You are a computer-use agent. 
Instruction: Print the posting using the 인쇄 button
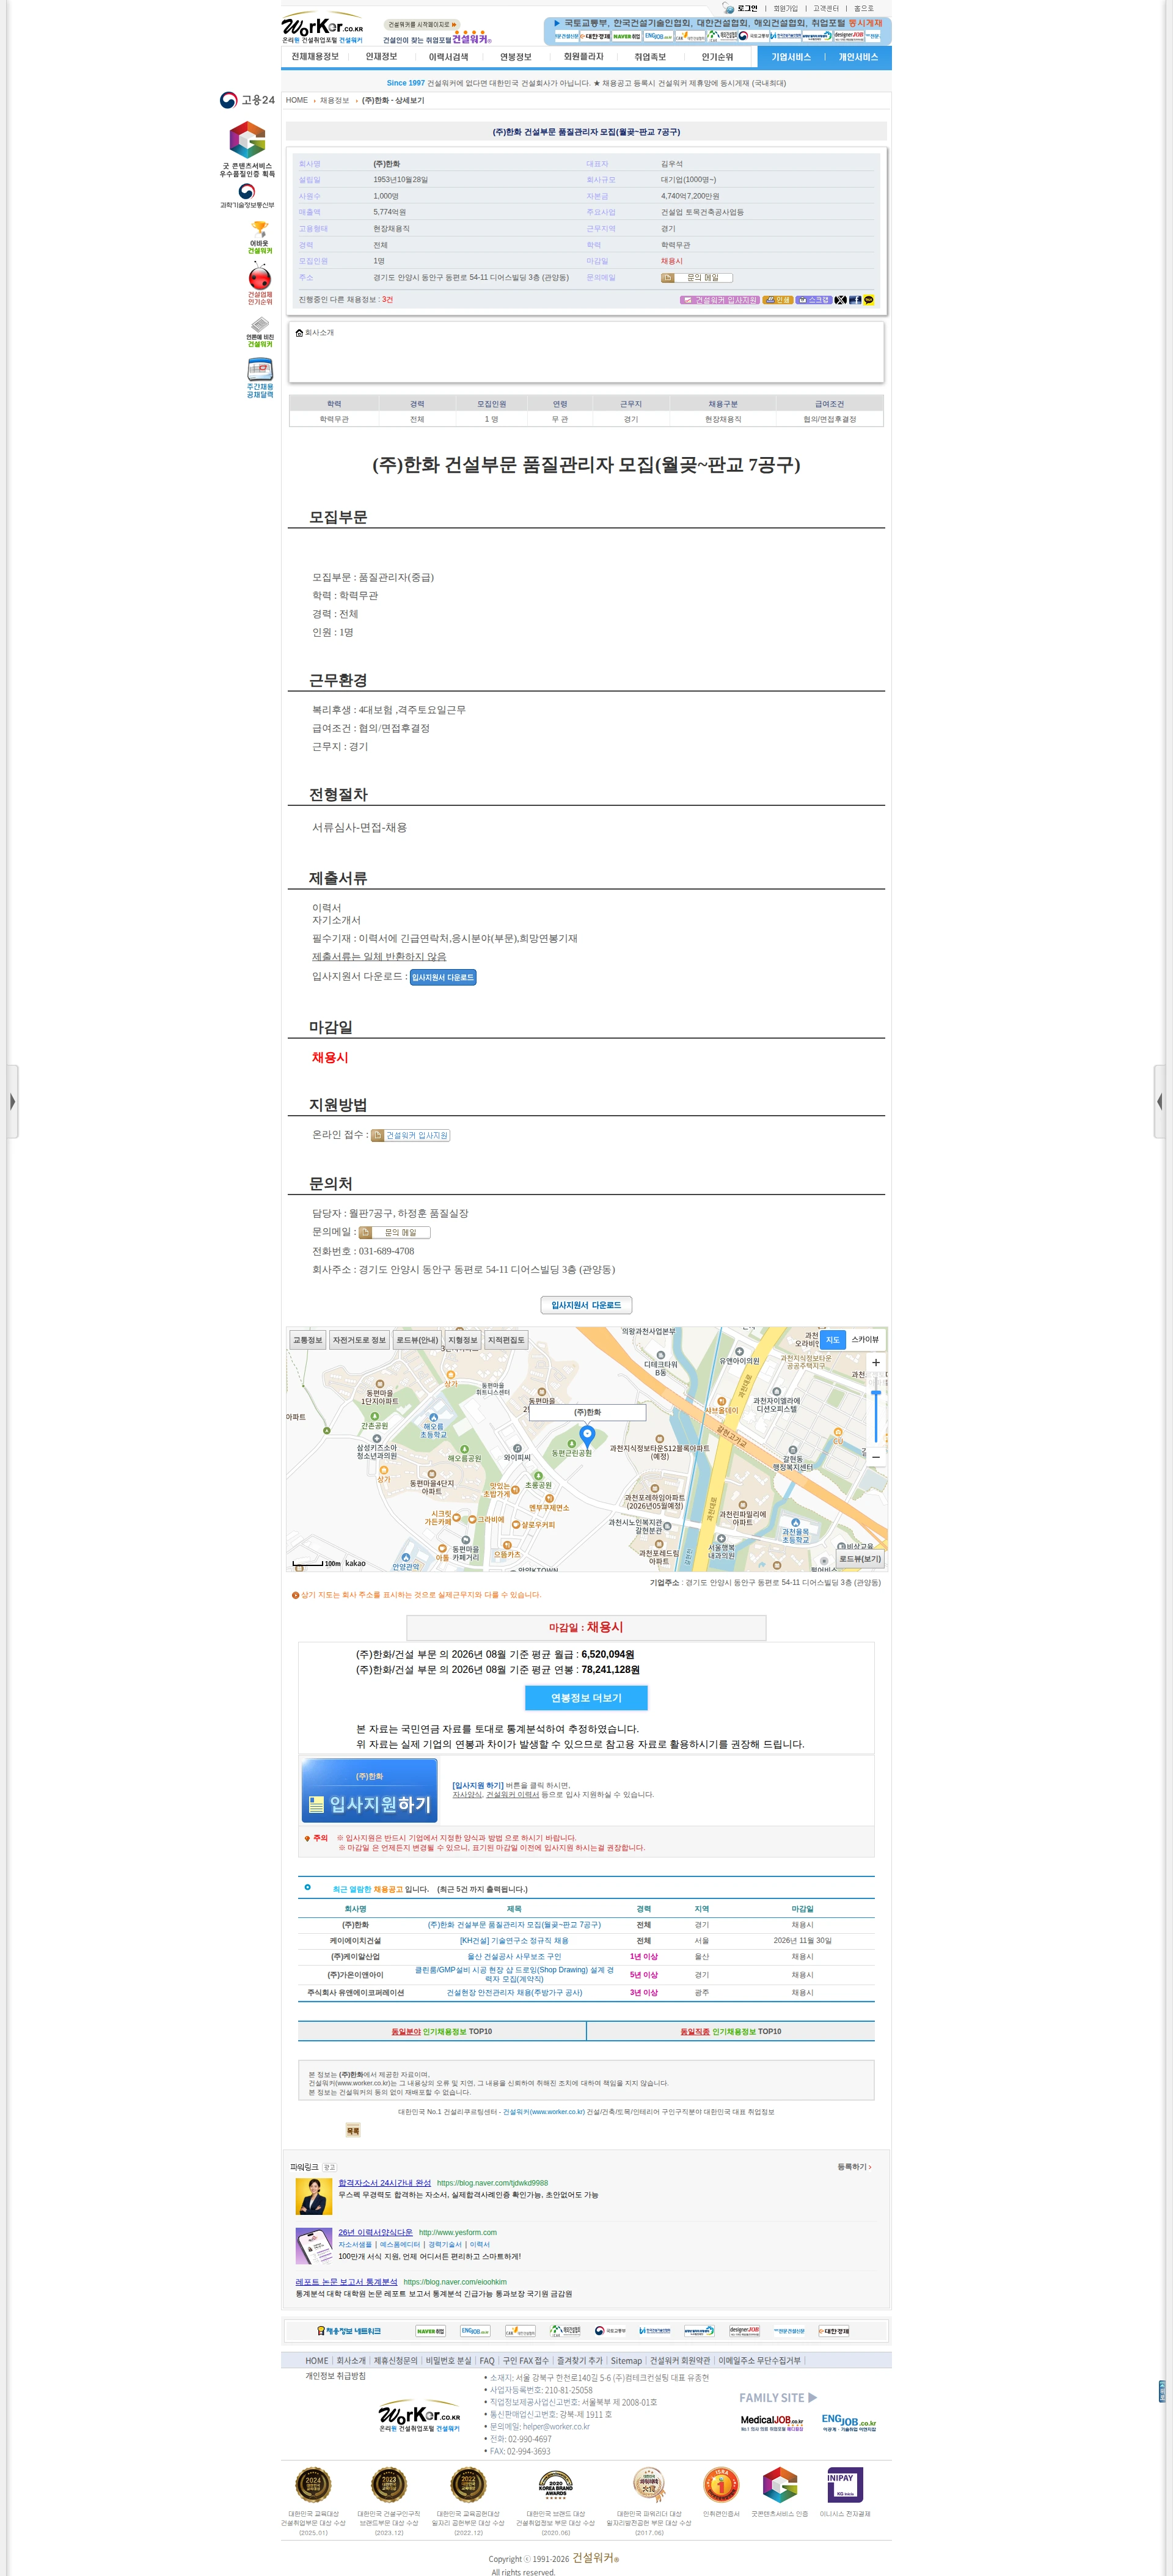coord(778,300)
